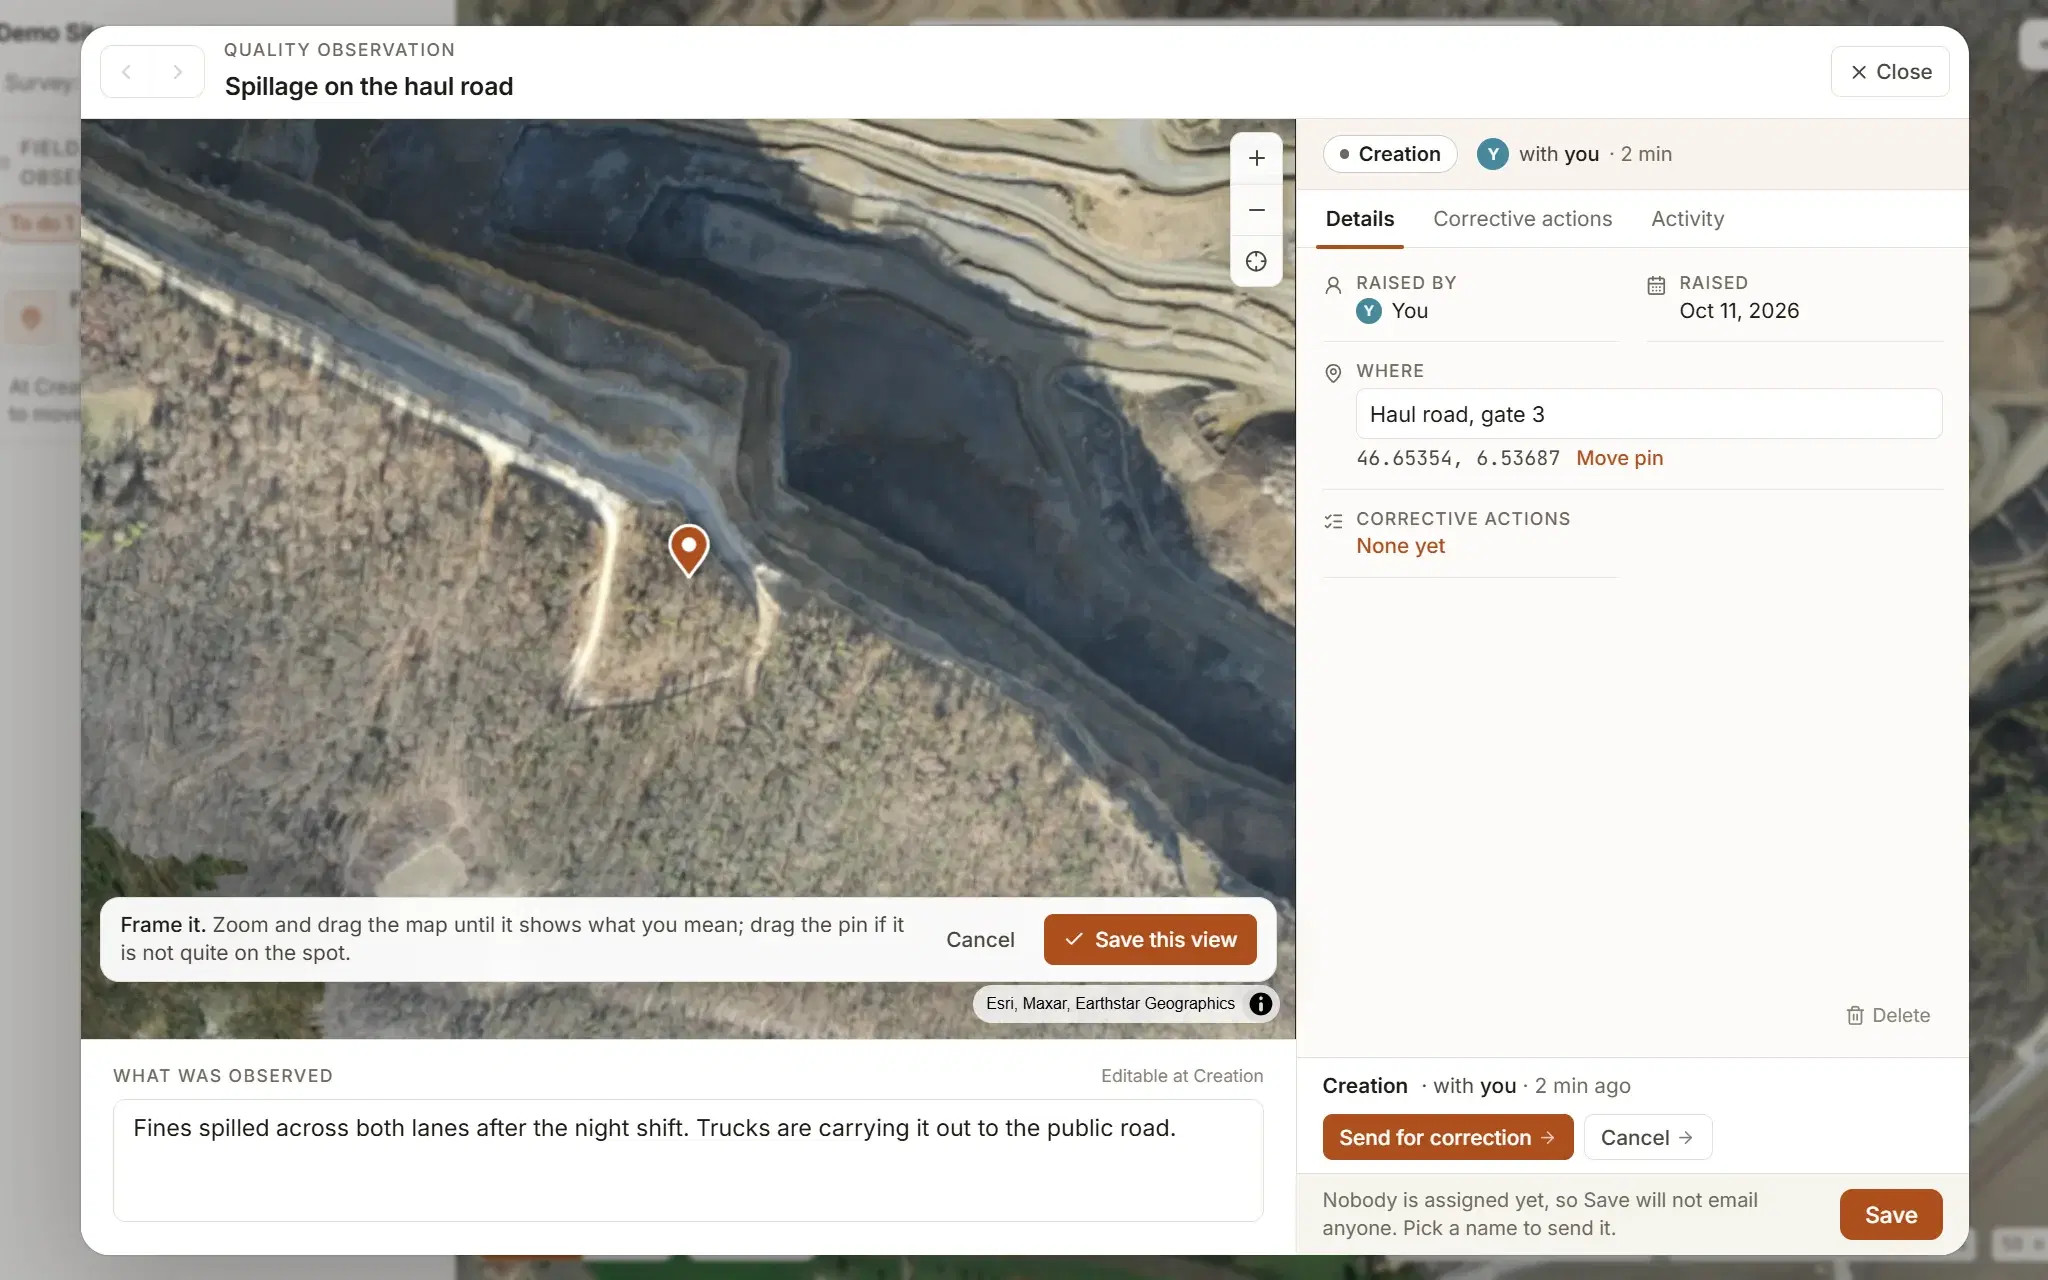Go to next observation arrow
The height and width of the screenshot is (1280, 2048).
[178, 72]
